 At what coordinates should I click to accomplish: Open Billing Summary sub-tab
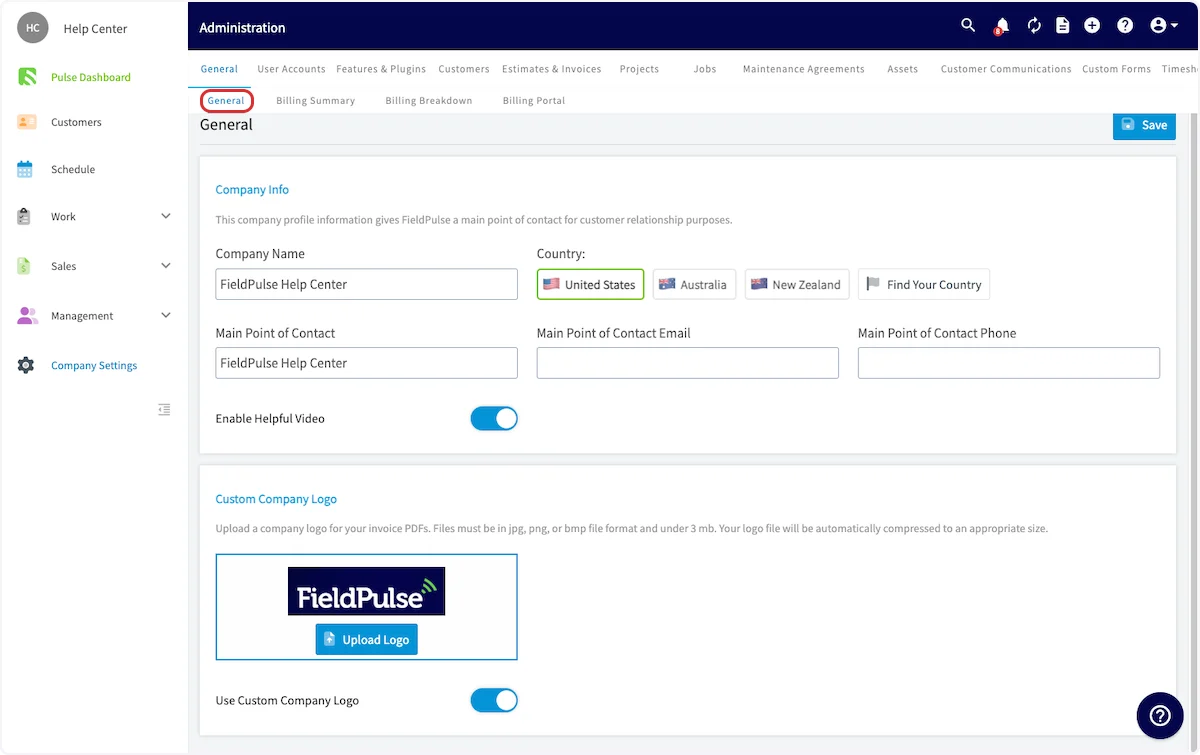point(315,100)
